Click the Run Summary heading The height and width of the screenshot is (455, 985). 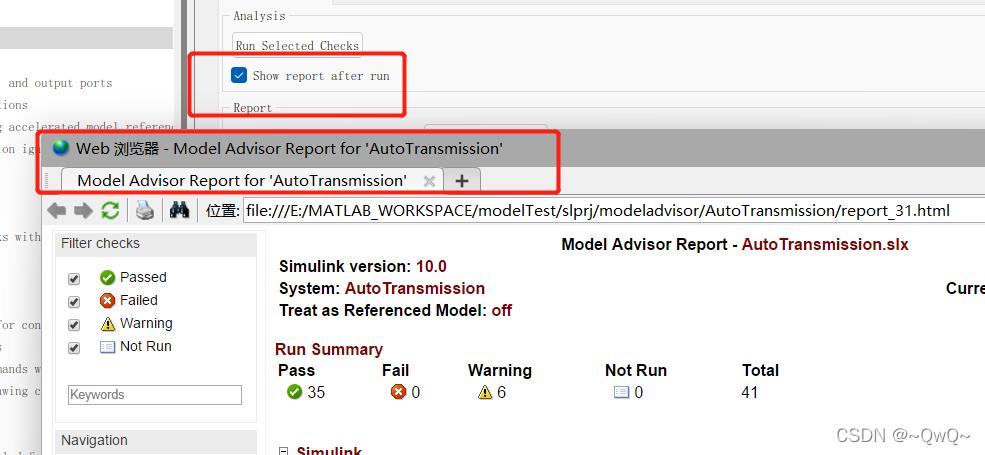point(329,349)
